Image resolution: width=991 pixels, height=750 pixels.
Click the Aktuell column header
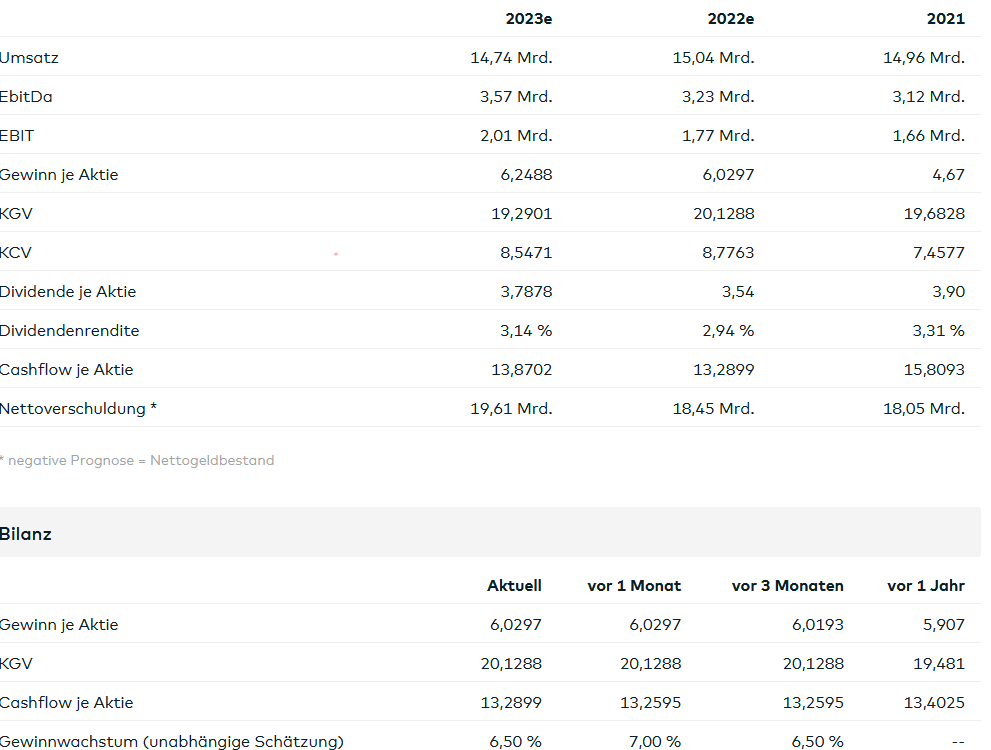click(x=514, y=586)
